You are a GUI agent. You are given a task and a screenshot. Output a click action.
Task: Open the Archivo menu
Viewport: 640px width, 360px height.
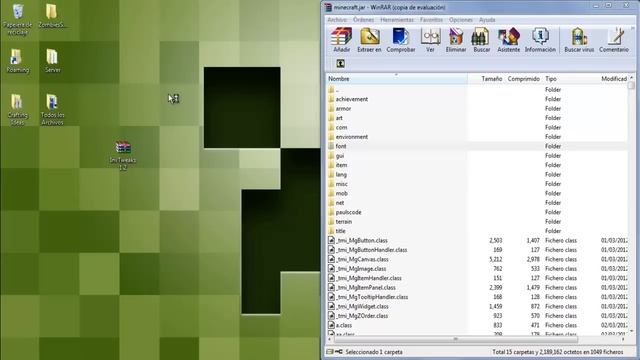click(x=337, y=20)
